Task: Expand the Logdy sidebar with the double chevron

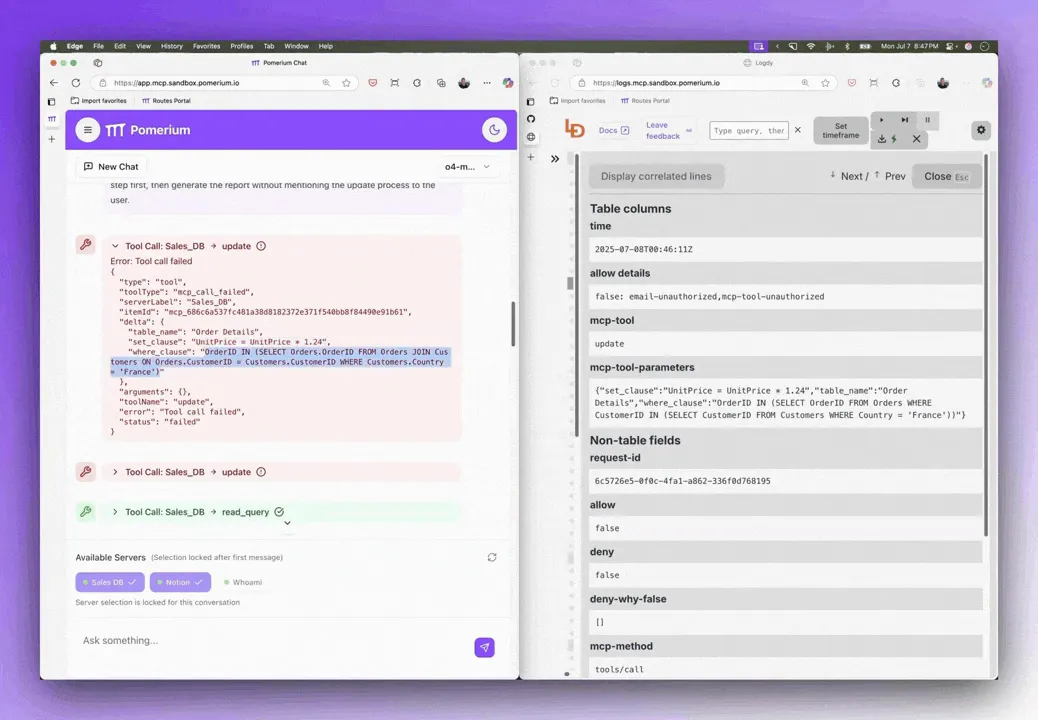Action: tap(555, 159)
